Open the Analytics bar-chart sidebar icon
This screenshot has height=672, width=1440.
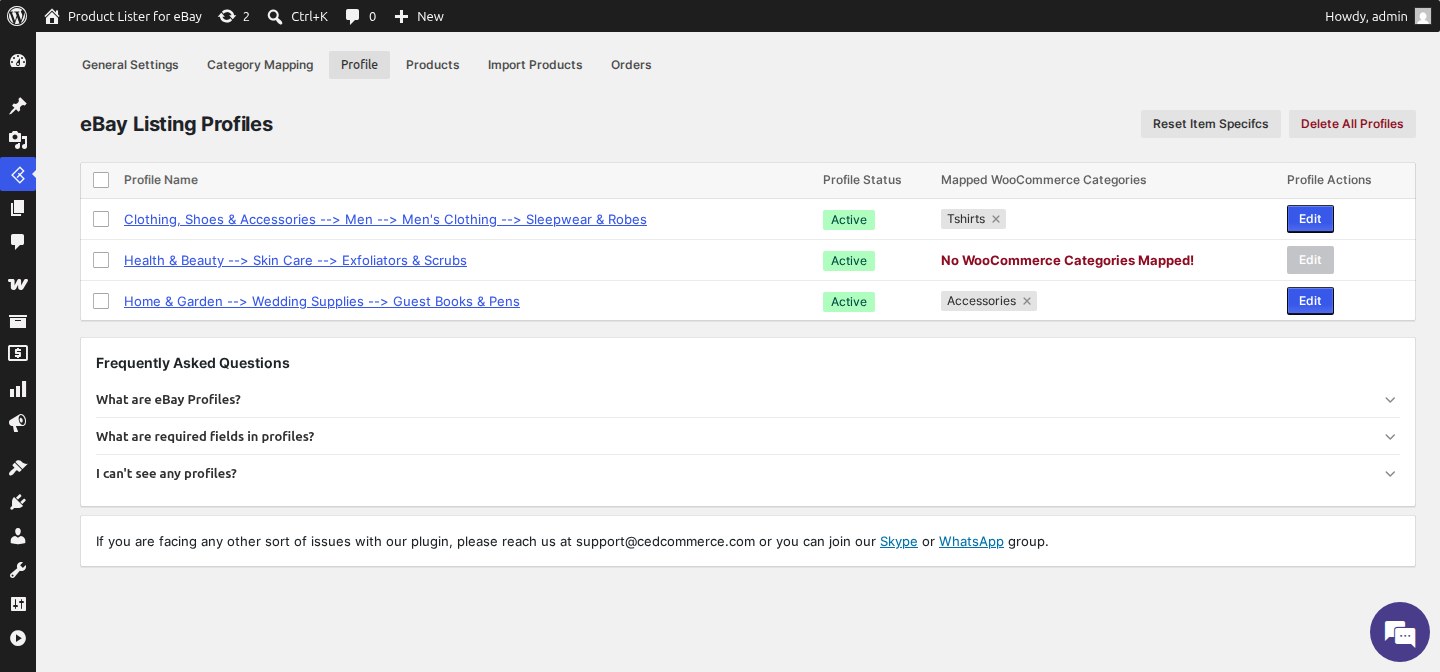click(17, 389)
